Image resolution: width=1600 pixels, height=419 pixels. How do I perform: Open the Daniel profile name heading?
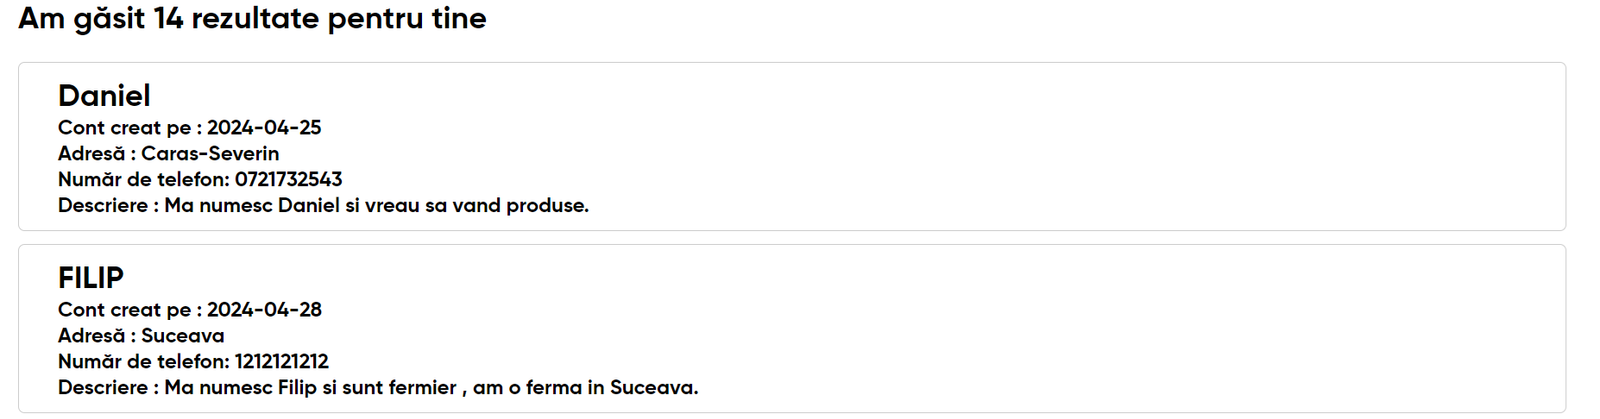tap(104, 96)
